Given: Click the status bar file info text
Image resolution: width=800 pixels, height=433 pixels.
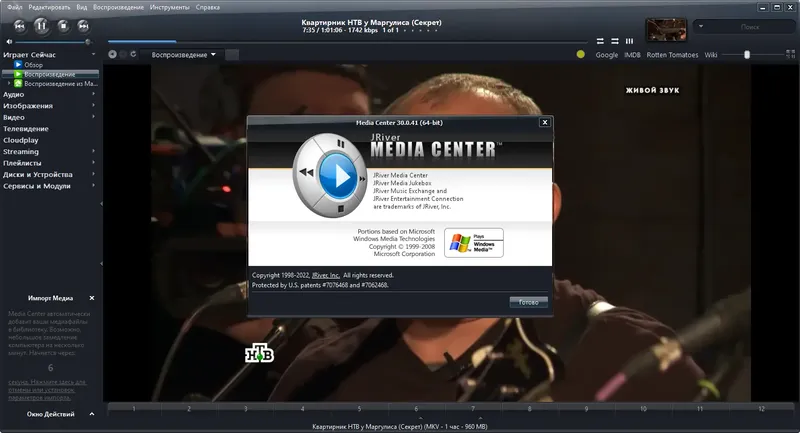Looking at the screenshot, I should tap(399, 426).
